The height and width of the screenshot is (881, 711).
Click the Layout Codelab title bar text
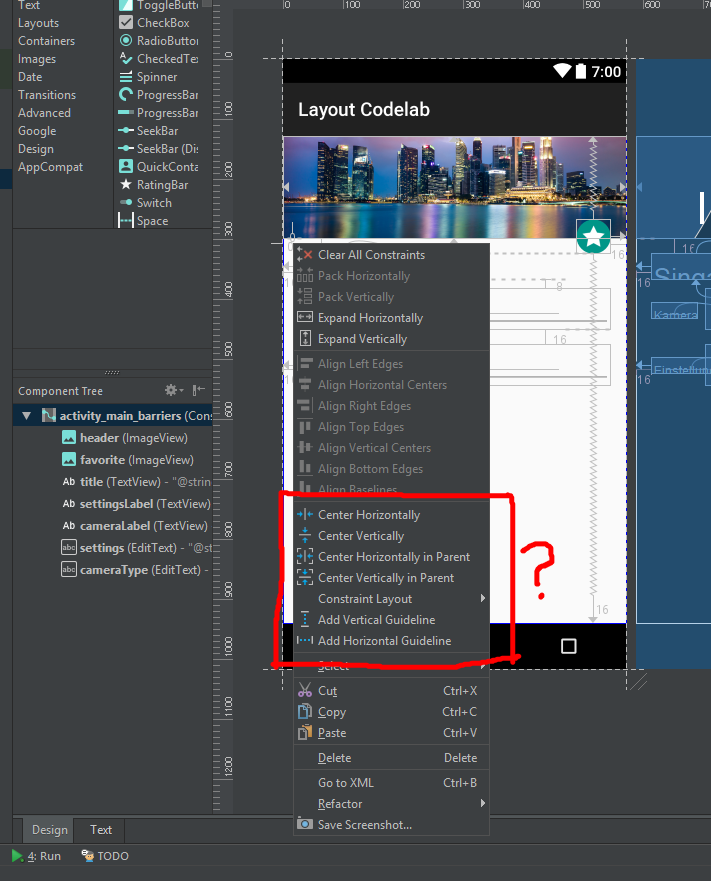364,110
